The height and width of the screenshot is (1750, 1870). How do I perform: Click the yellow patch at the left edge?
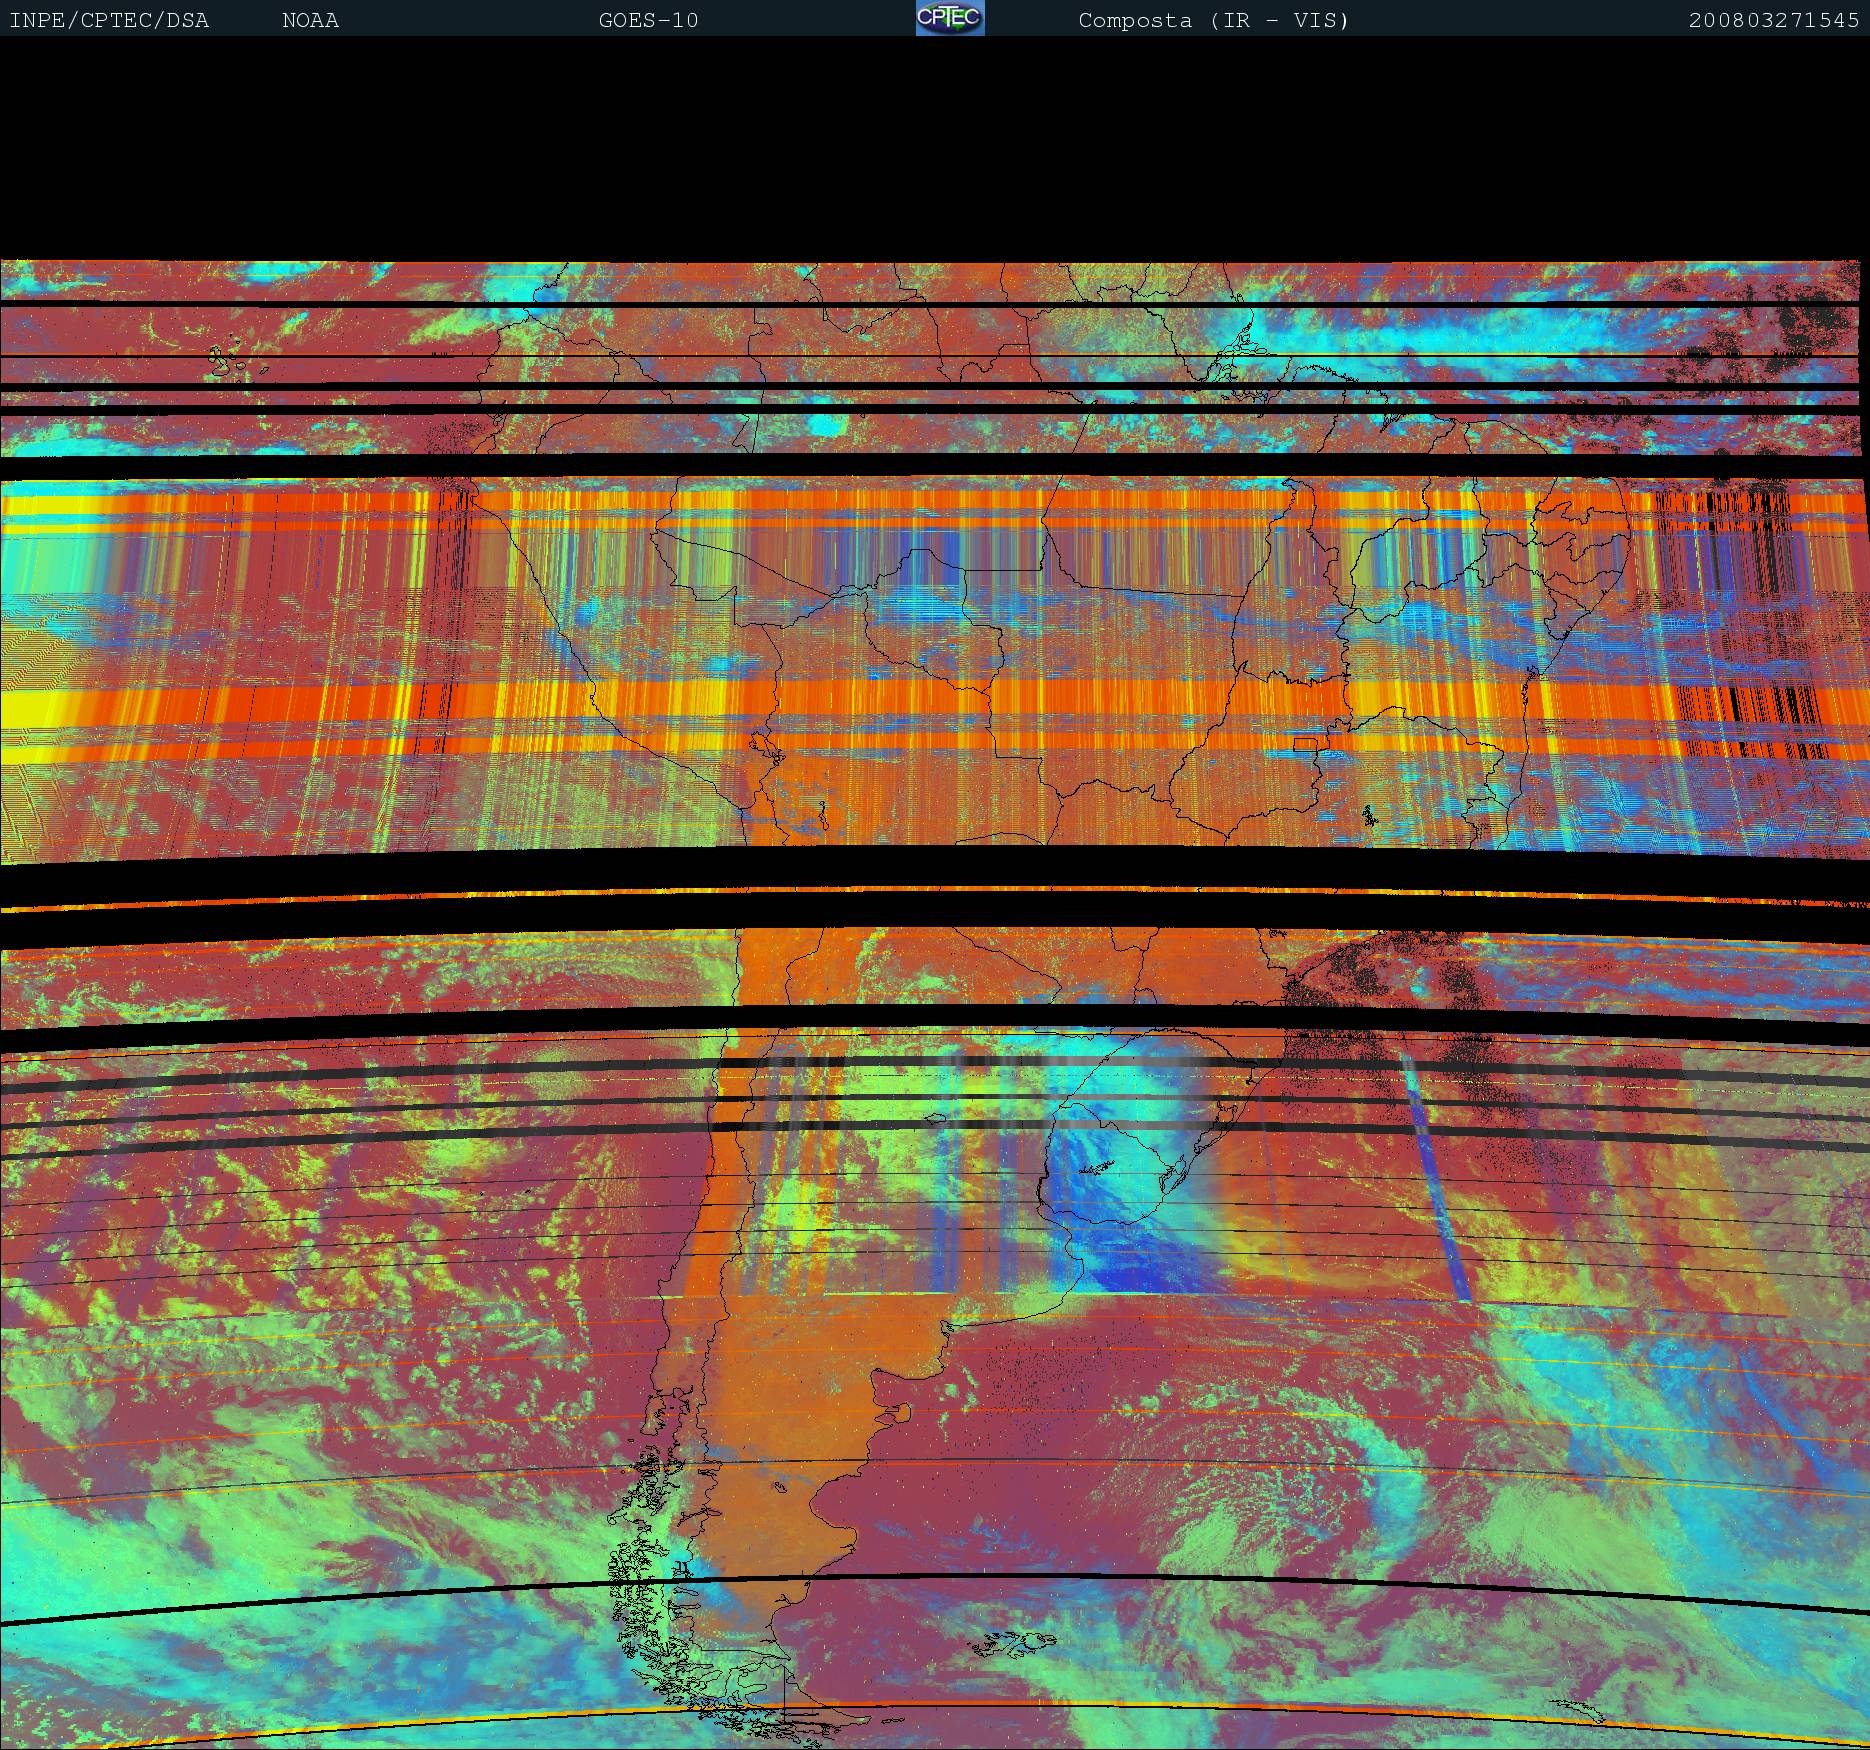click(x=30, y=708)
